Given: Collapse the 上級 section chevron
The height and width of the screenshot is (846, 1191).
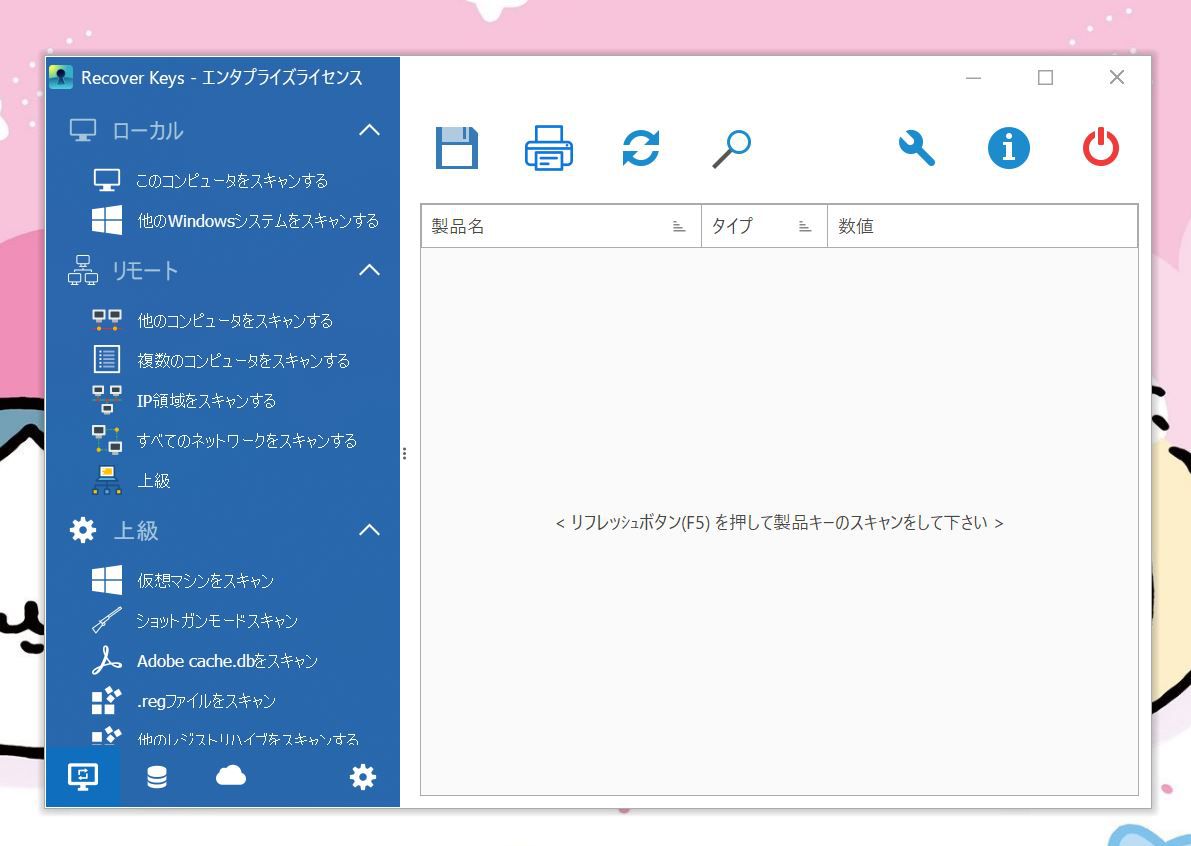Looking at the screenshot, I should [x=369, y=529].
